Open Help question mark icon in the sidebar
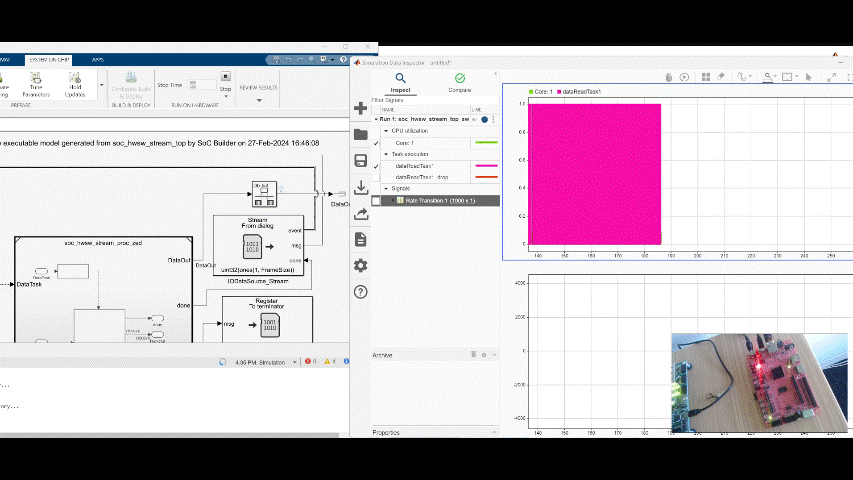 (361, 292)
